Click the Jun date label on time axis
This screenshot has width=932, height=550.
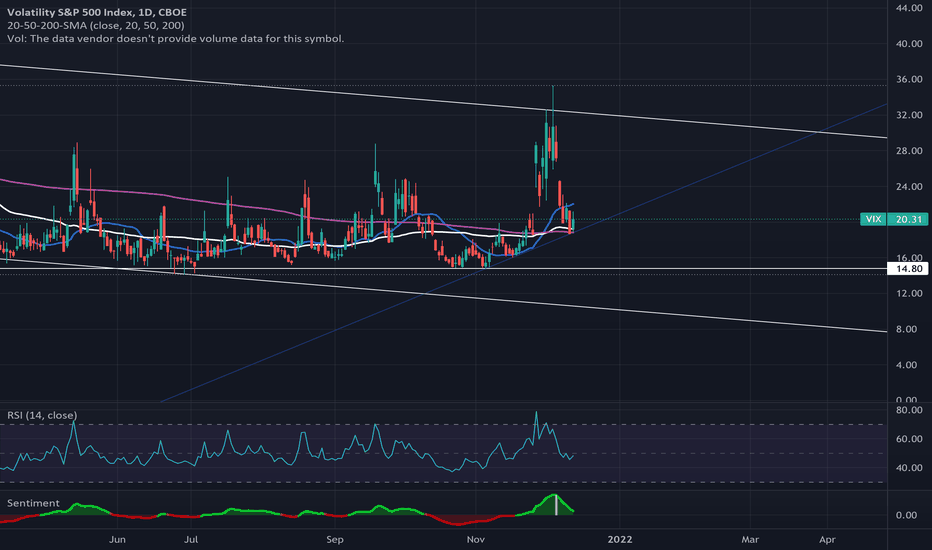click(x=117, y=539)
